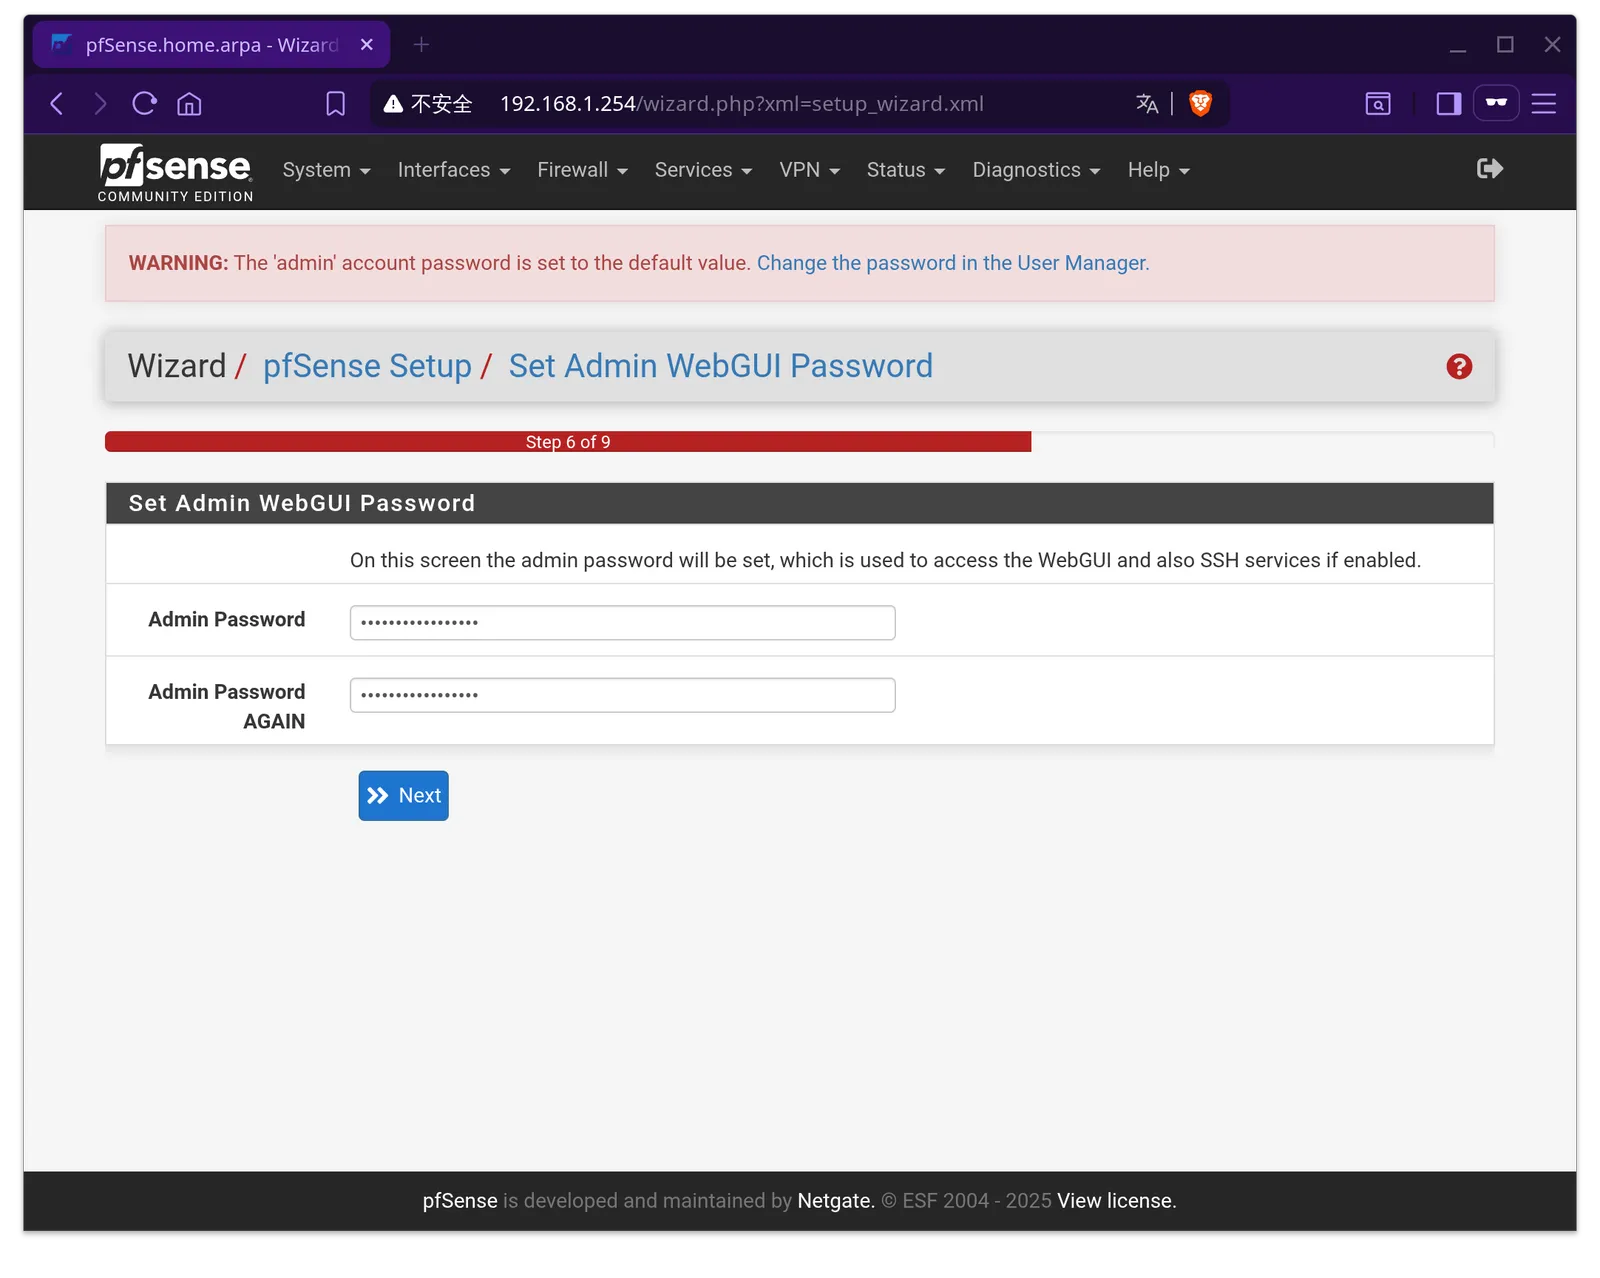Open a new browser tab

[x=421, y=45]
